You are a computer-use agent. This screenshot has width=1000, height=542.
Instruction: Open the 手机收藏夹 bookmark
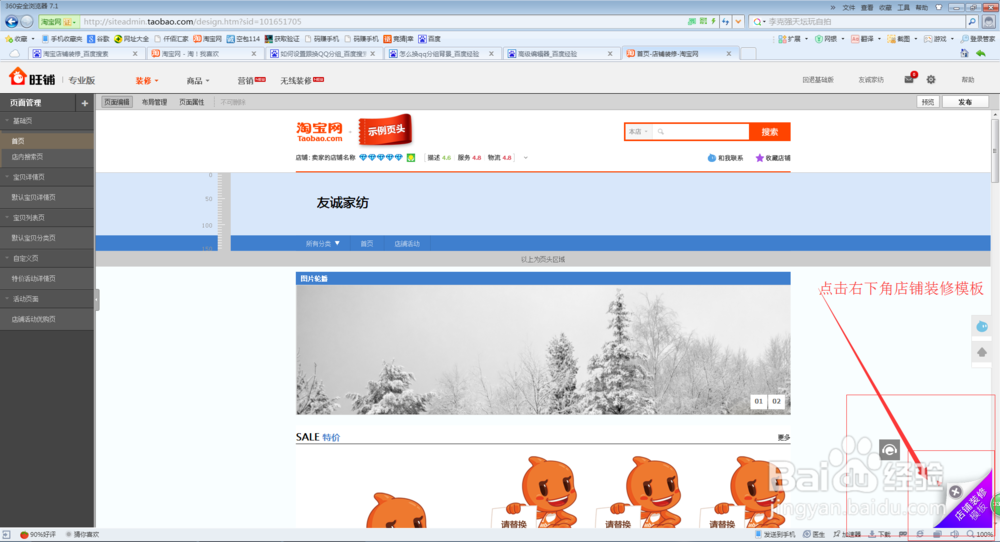(62, 39)
